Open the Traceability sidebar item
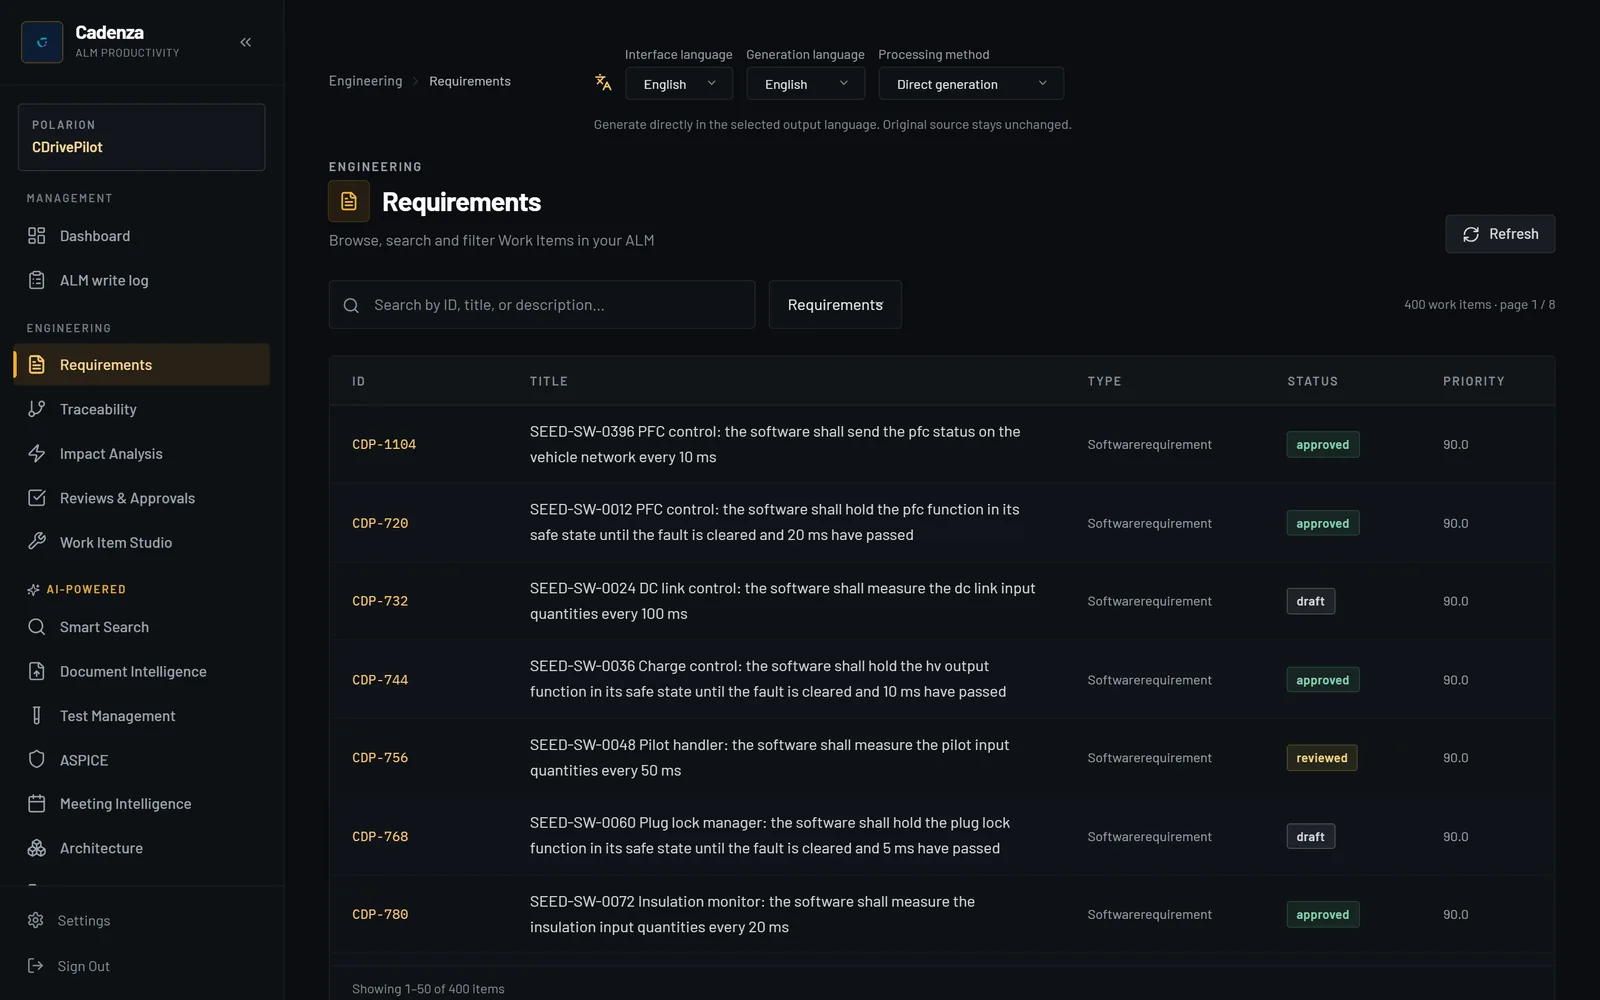The image size is (1600, 1000). (141, 409)
